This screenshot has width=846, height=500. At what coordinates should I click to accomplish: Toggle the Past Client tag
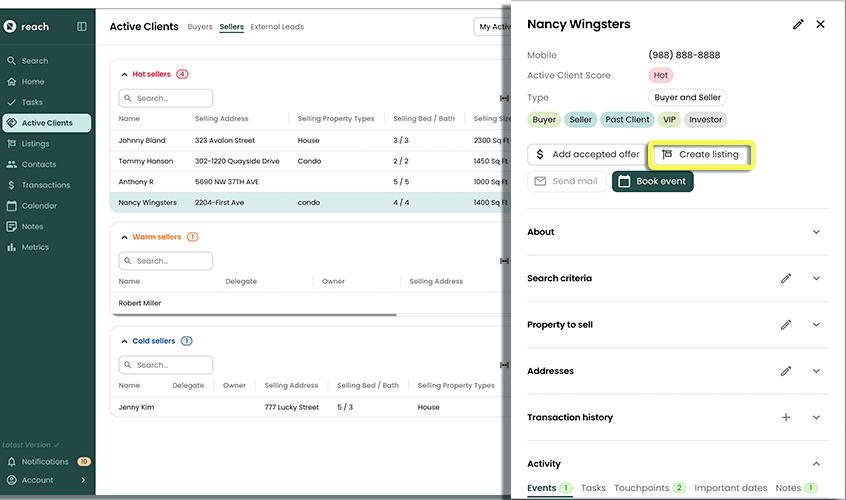pyautogui.click(x=627, y=120)
